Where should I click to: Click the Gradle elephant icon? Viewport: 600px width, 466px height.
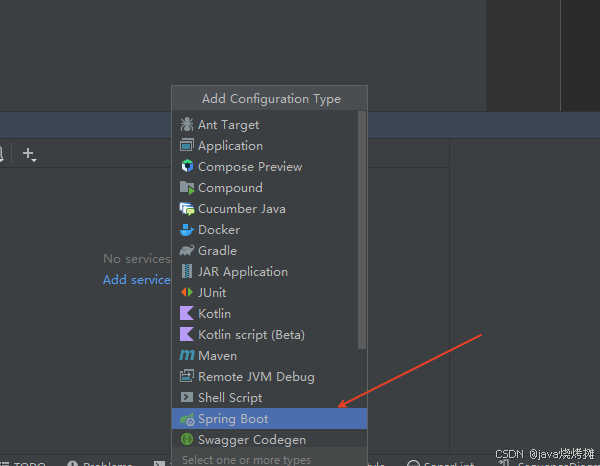[x=187, y=251]
